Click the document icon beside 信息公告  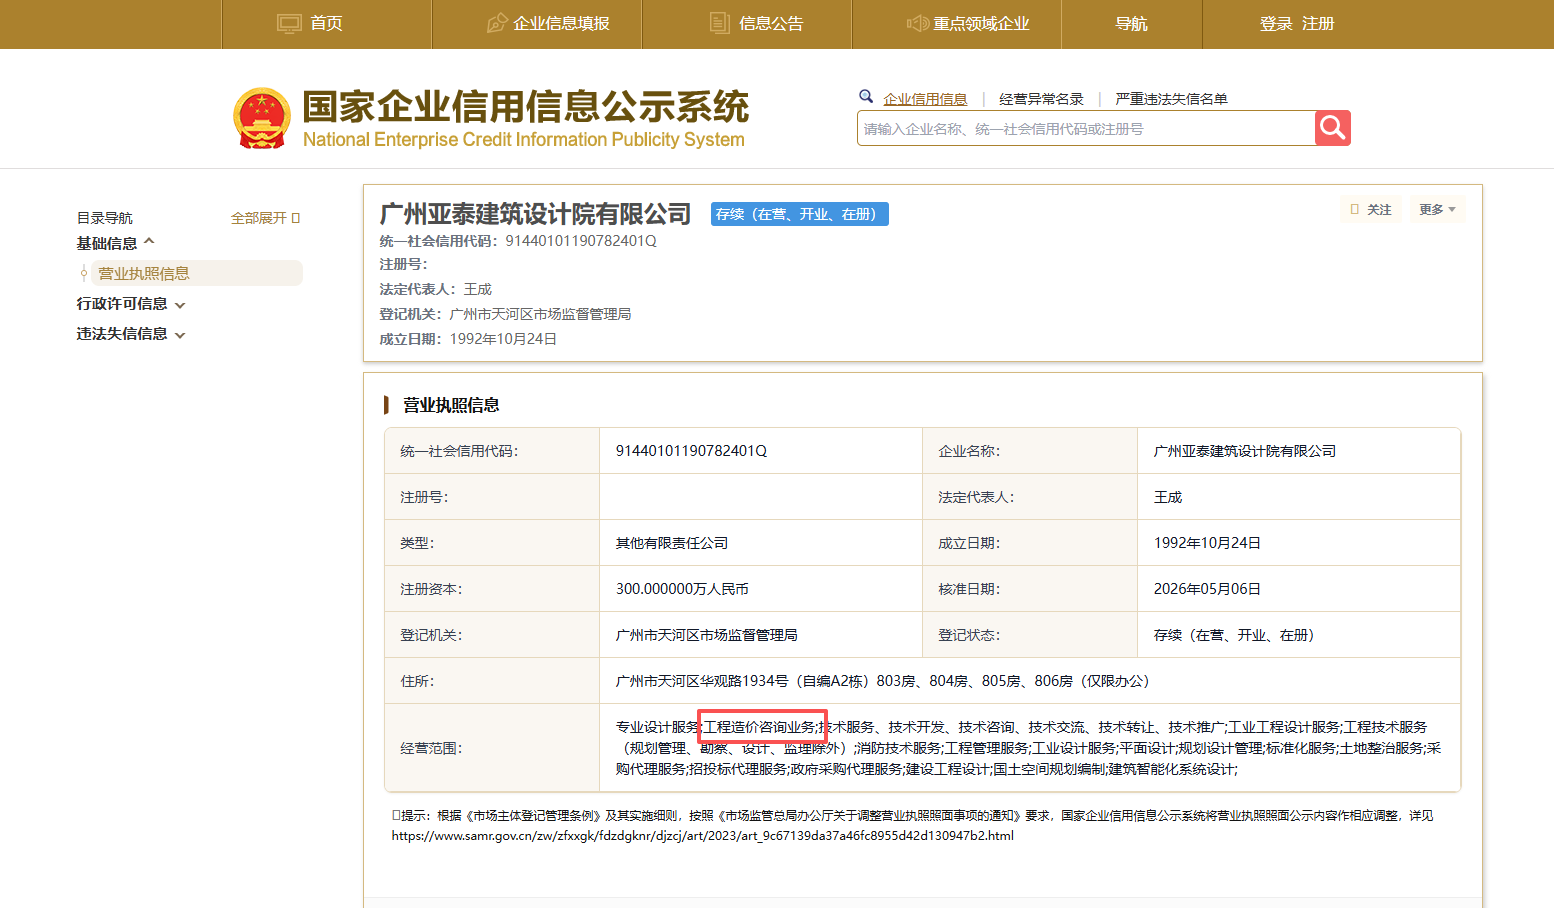coord(719,23)
